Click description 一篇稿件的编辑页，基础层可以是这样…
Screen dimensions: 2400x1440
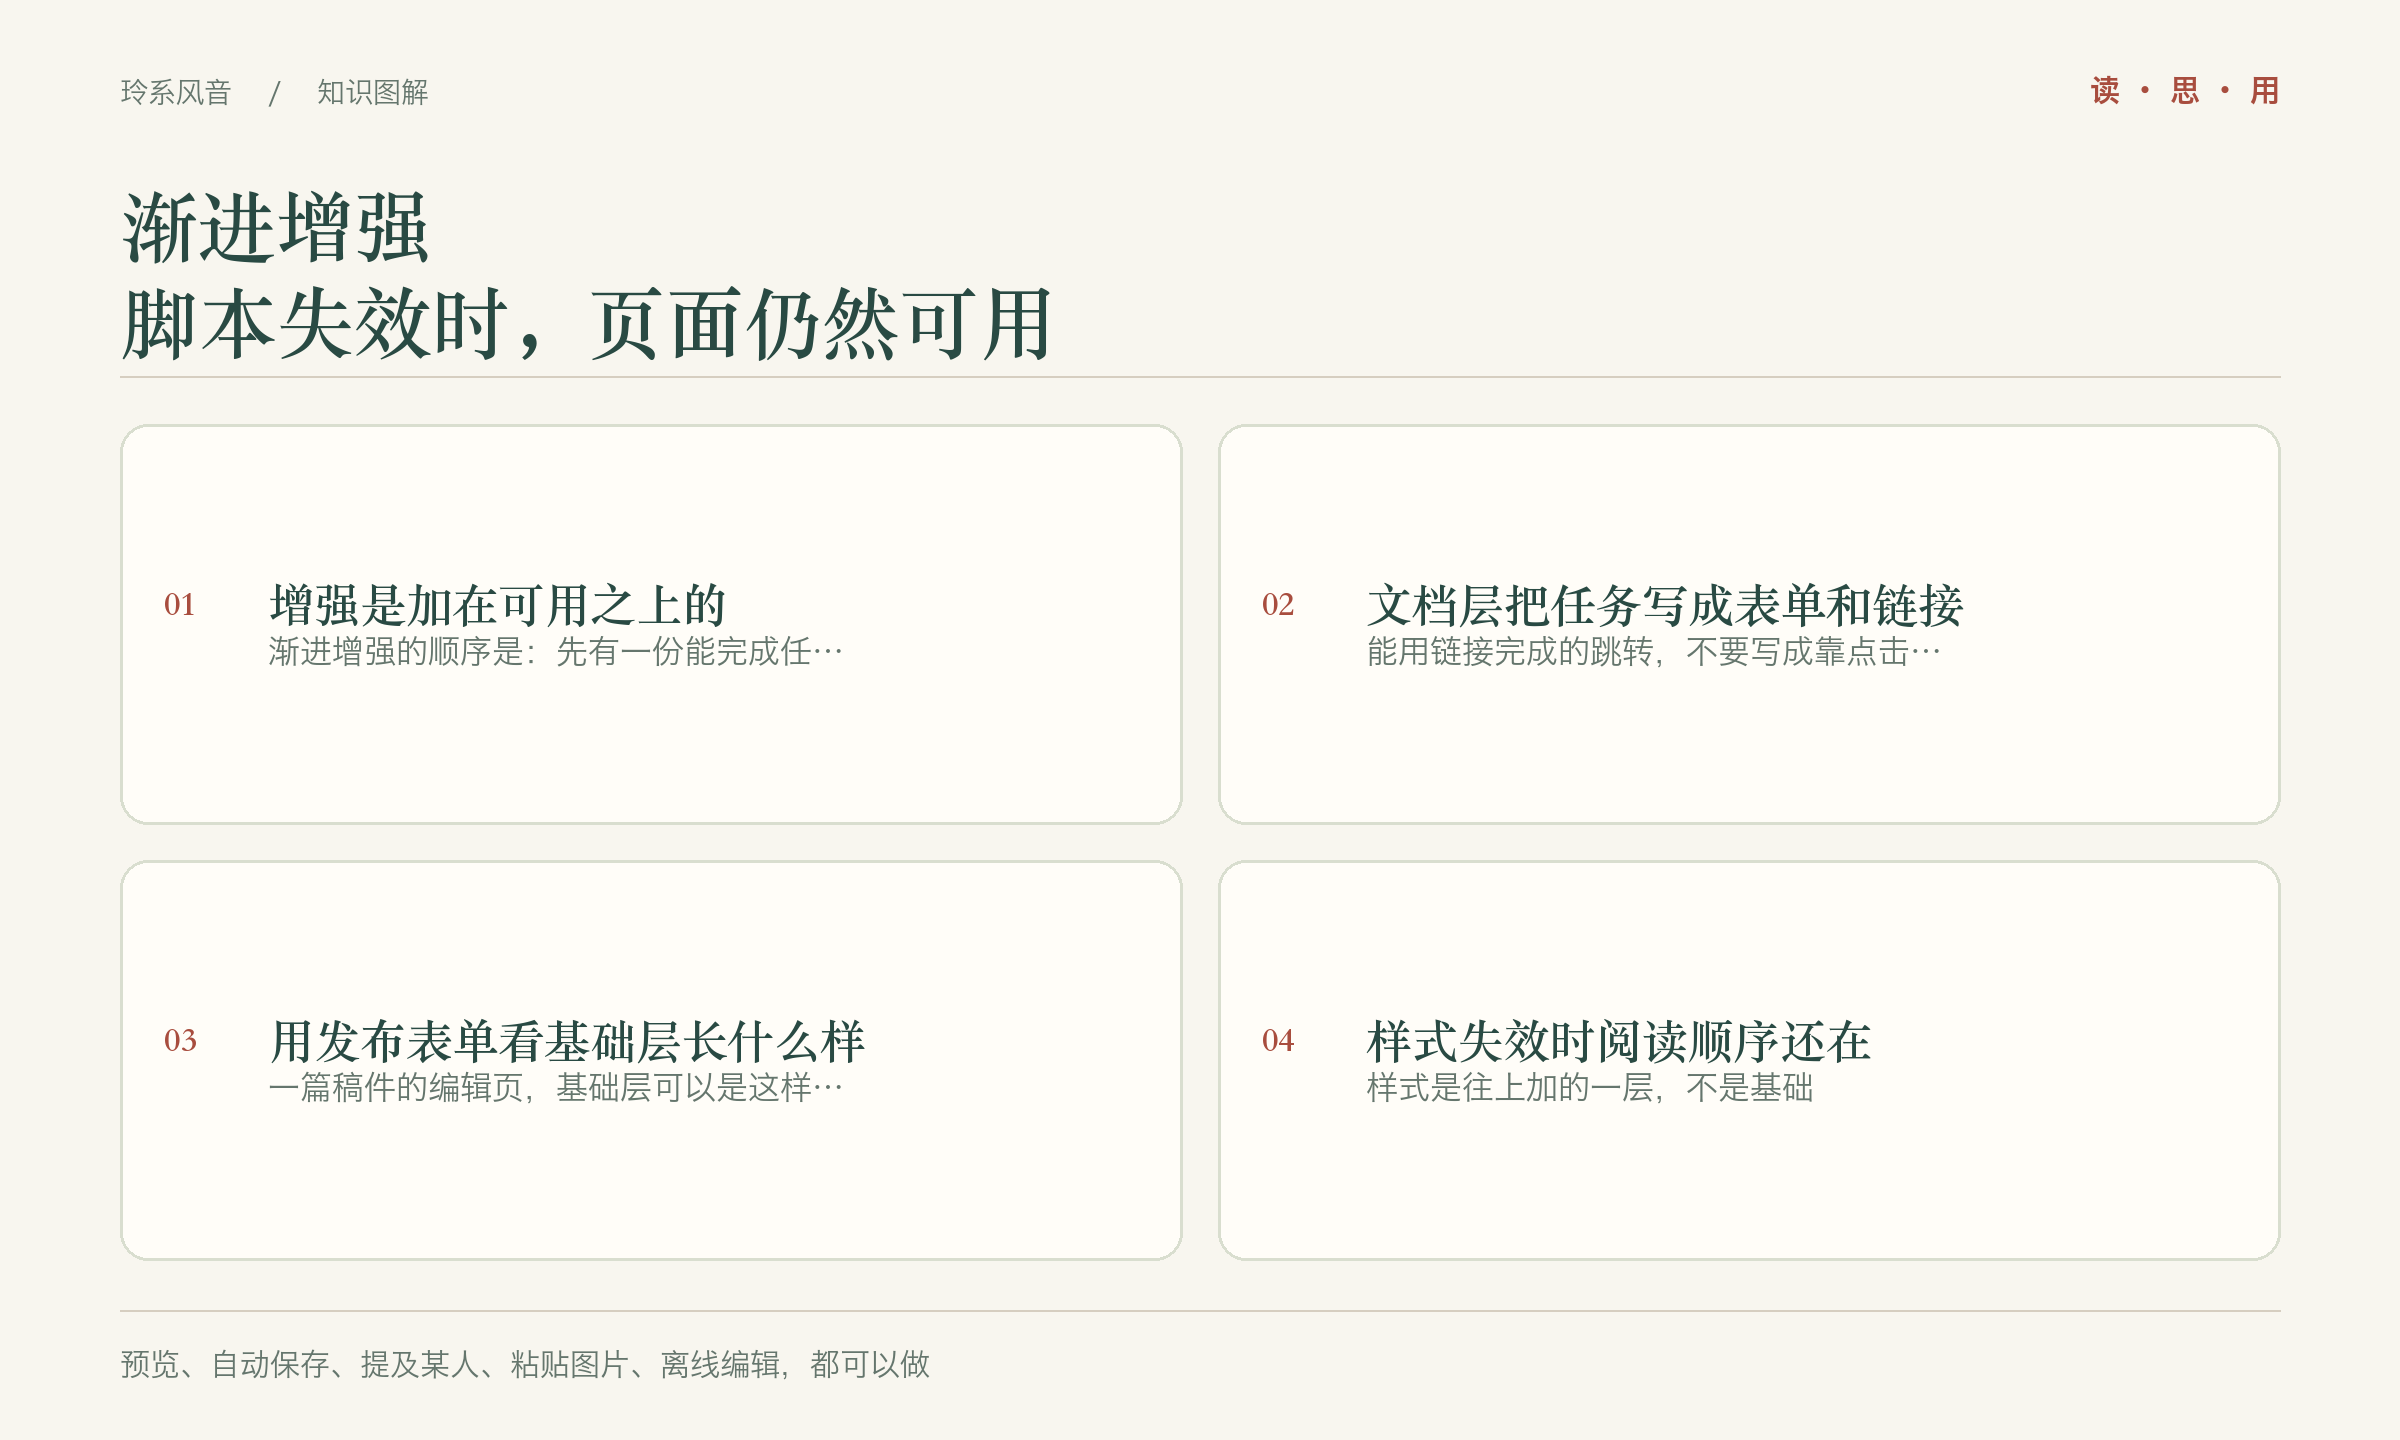(x=556, y=1088)
